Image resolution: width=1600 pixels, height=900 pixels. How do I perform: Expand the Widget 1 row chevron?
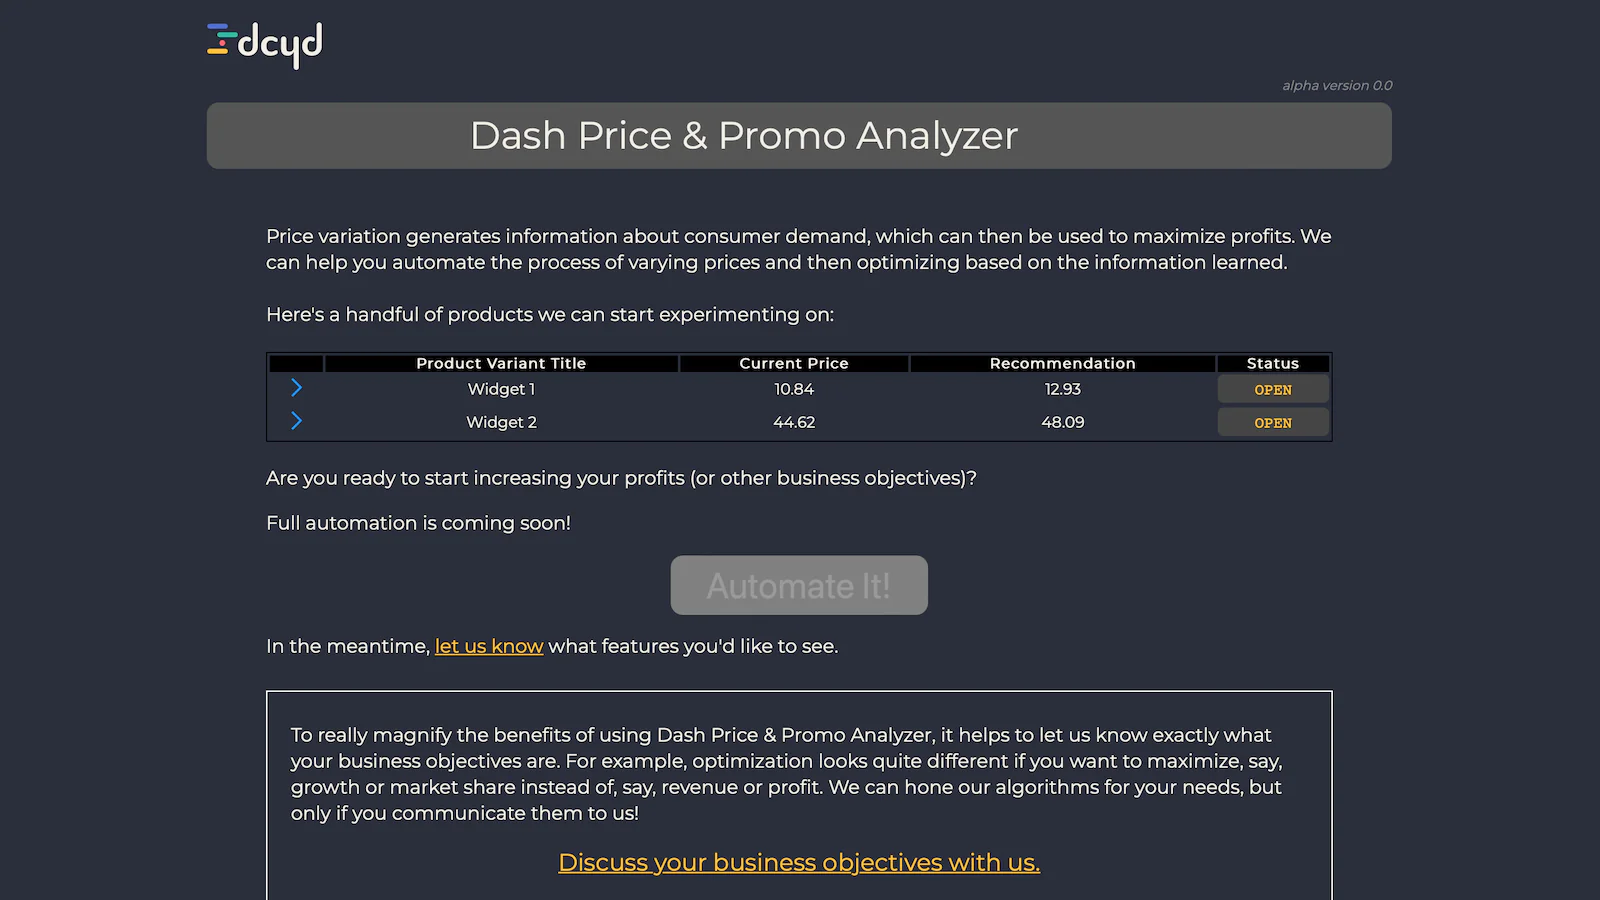pos(296,388)
